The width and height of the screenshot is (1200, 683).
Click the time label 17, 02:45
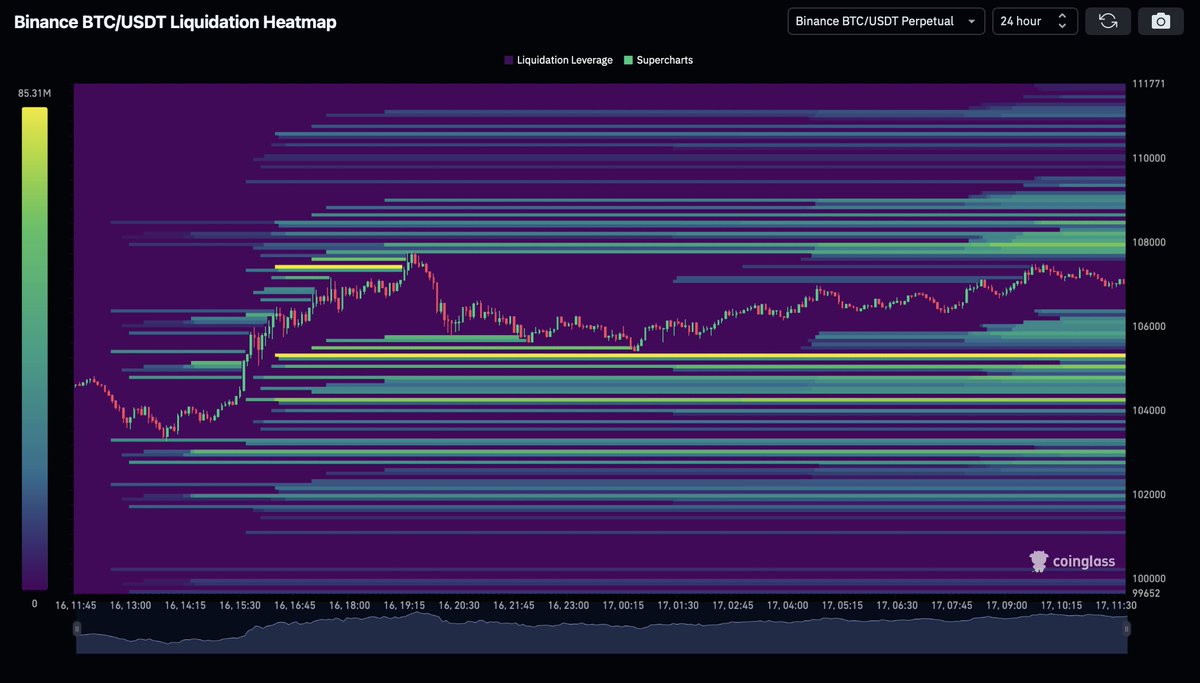pyautogui.click(x=734, y=606)
